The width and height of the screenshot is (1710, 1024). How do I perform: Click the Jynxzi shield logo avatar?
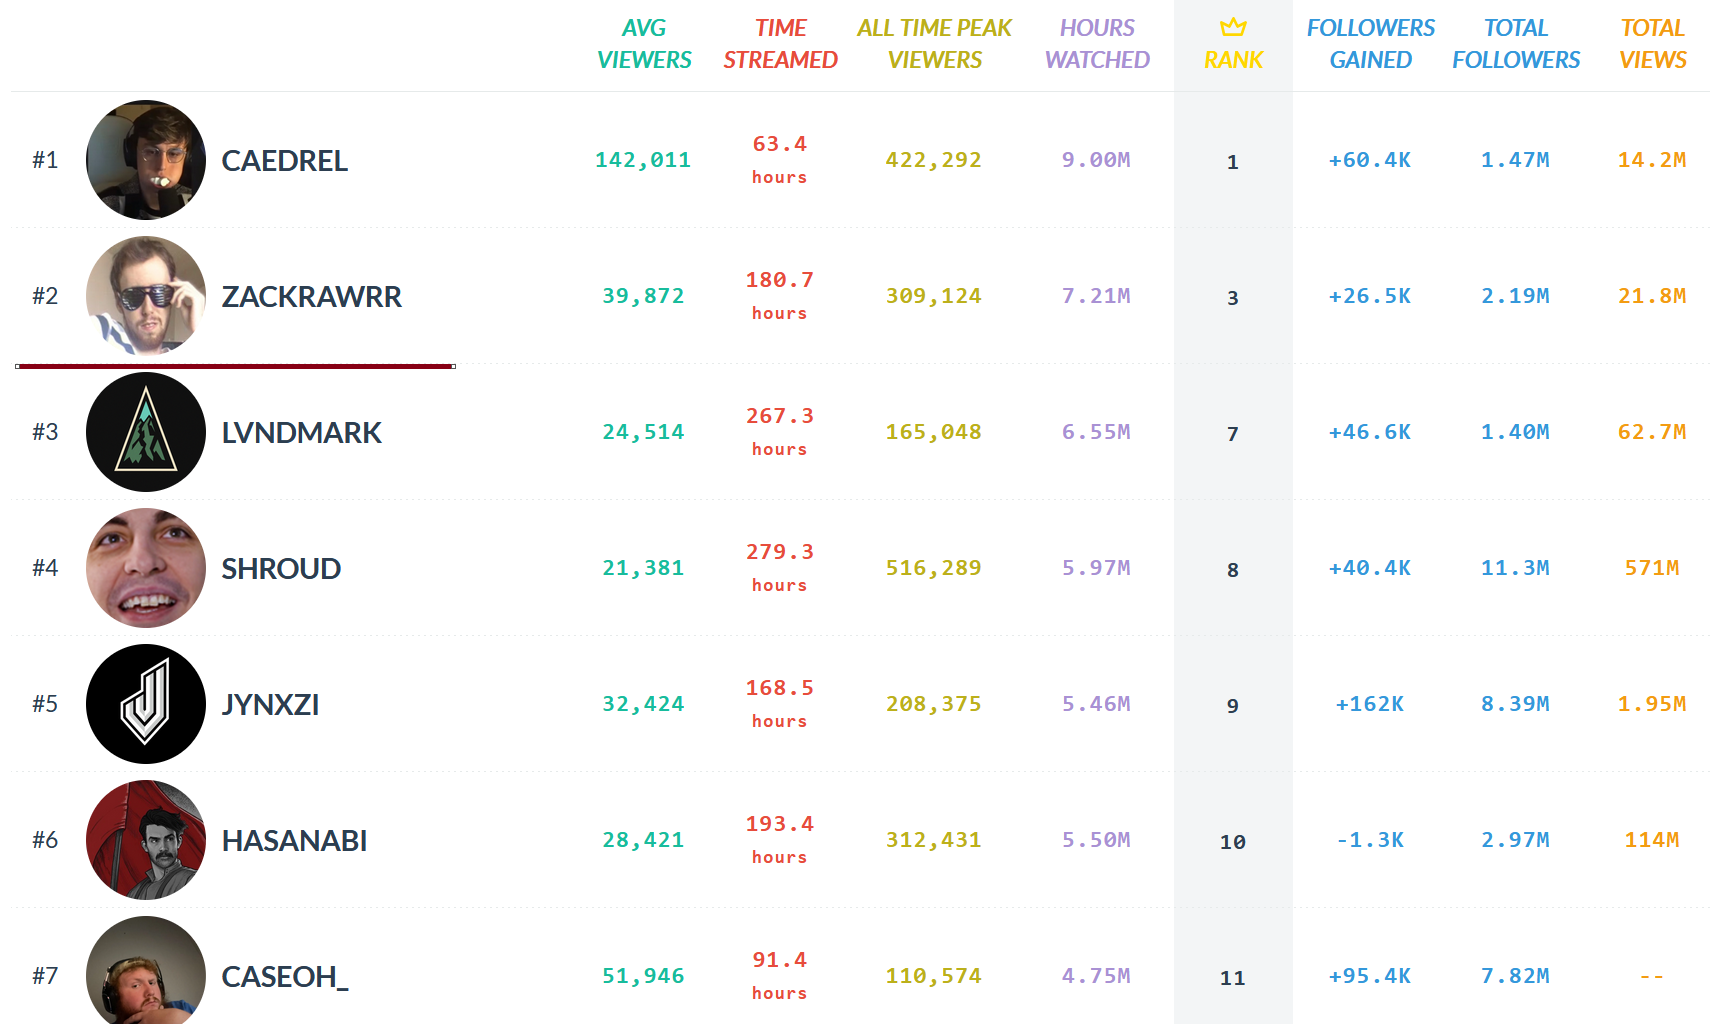[146, 704]
